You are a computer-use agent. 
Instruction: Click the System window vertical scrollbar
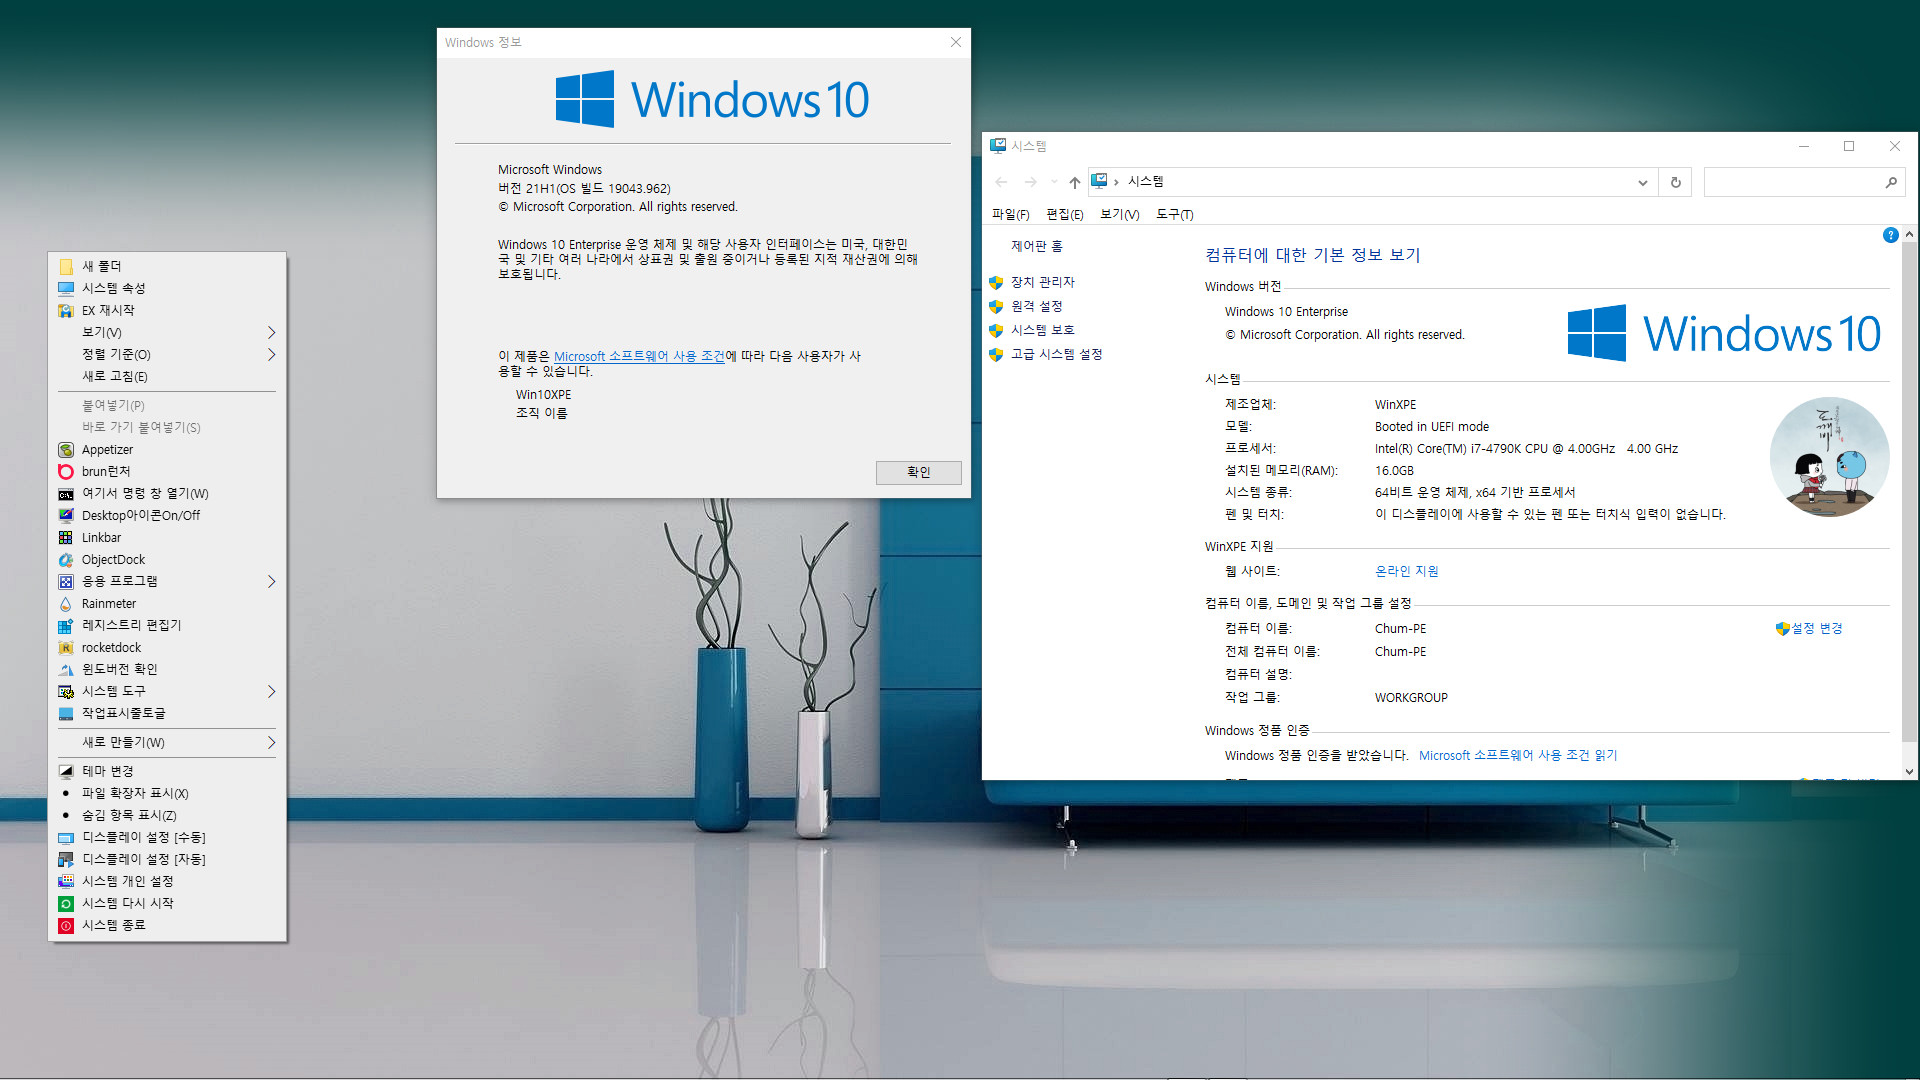1909,491
